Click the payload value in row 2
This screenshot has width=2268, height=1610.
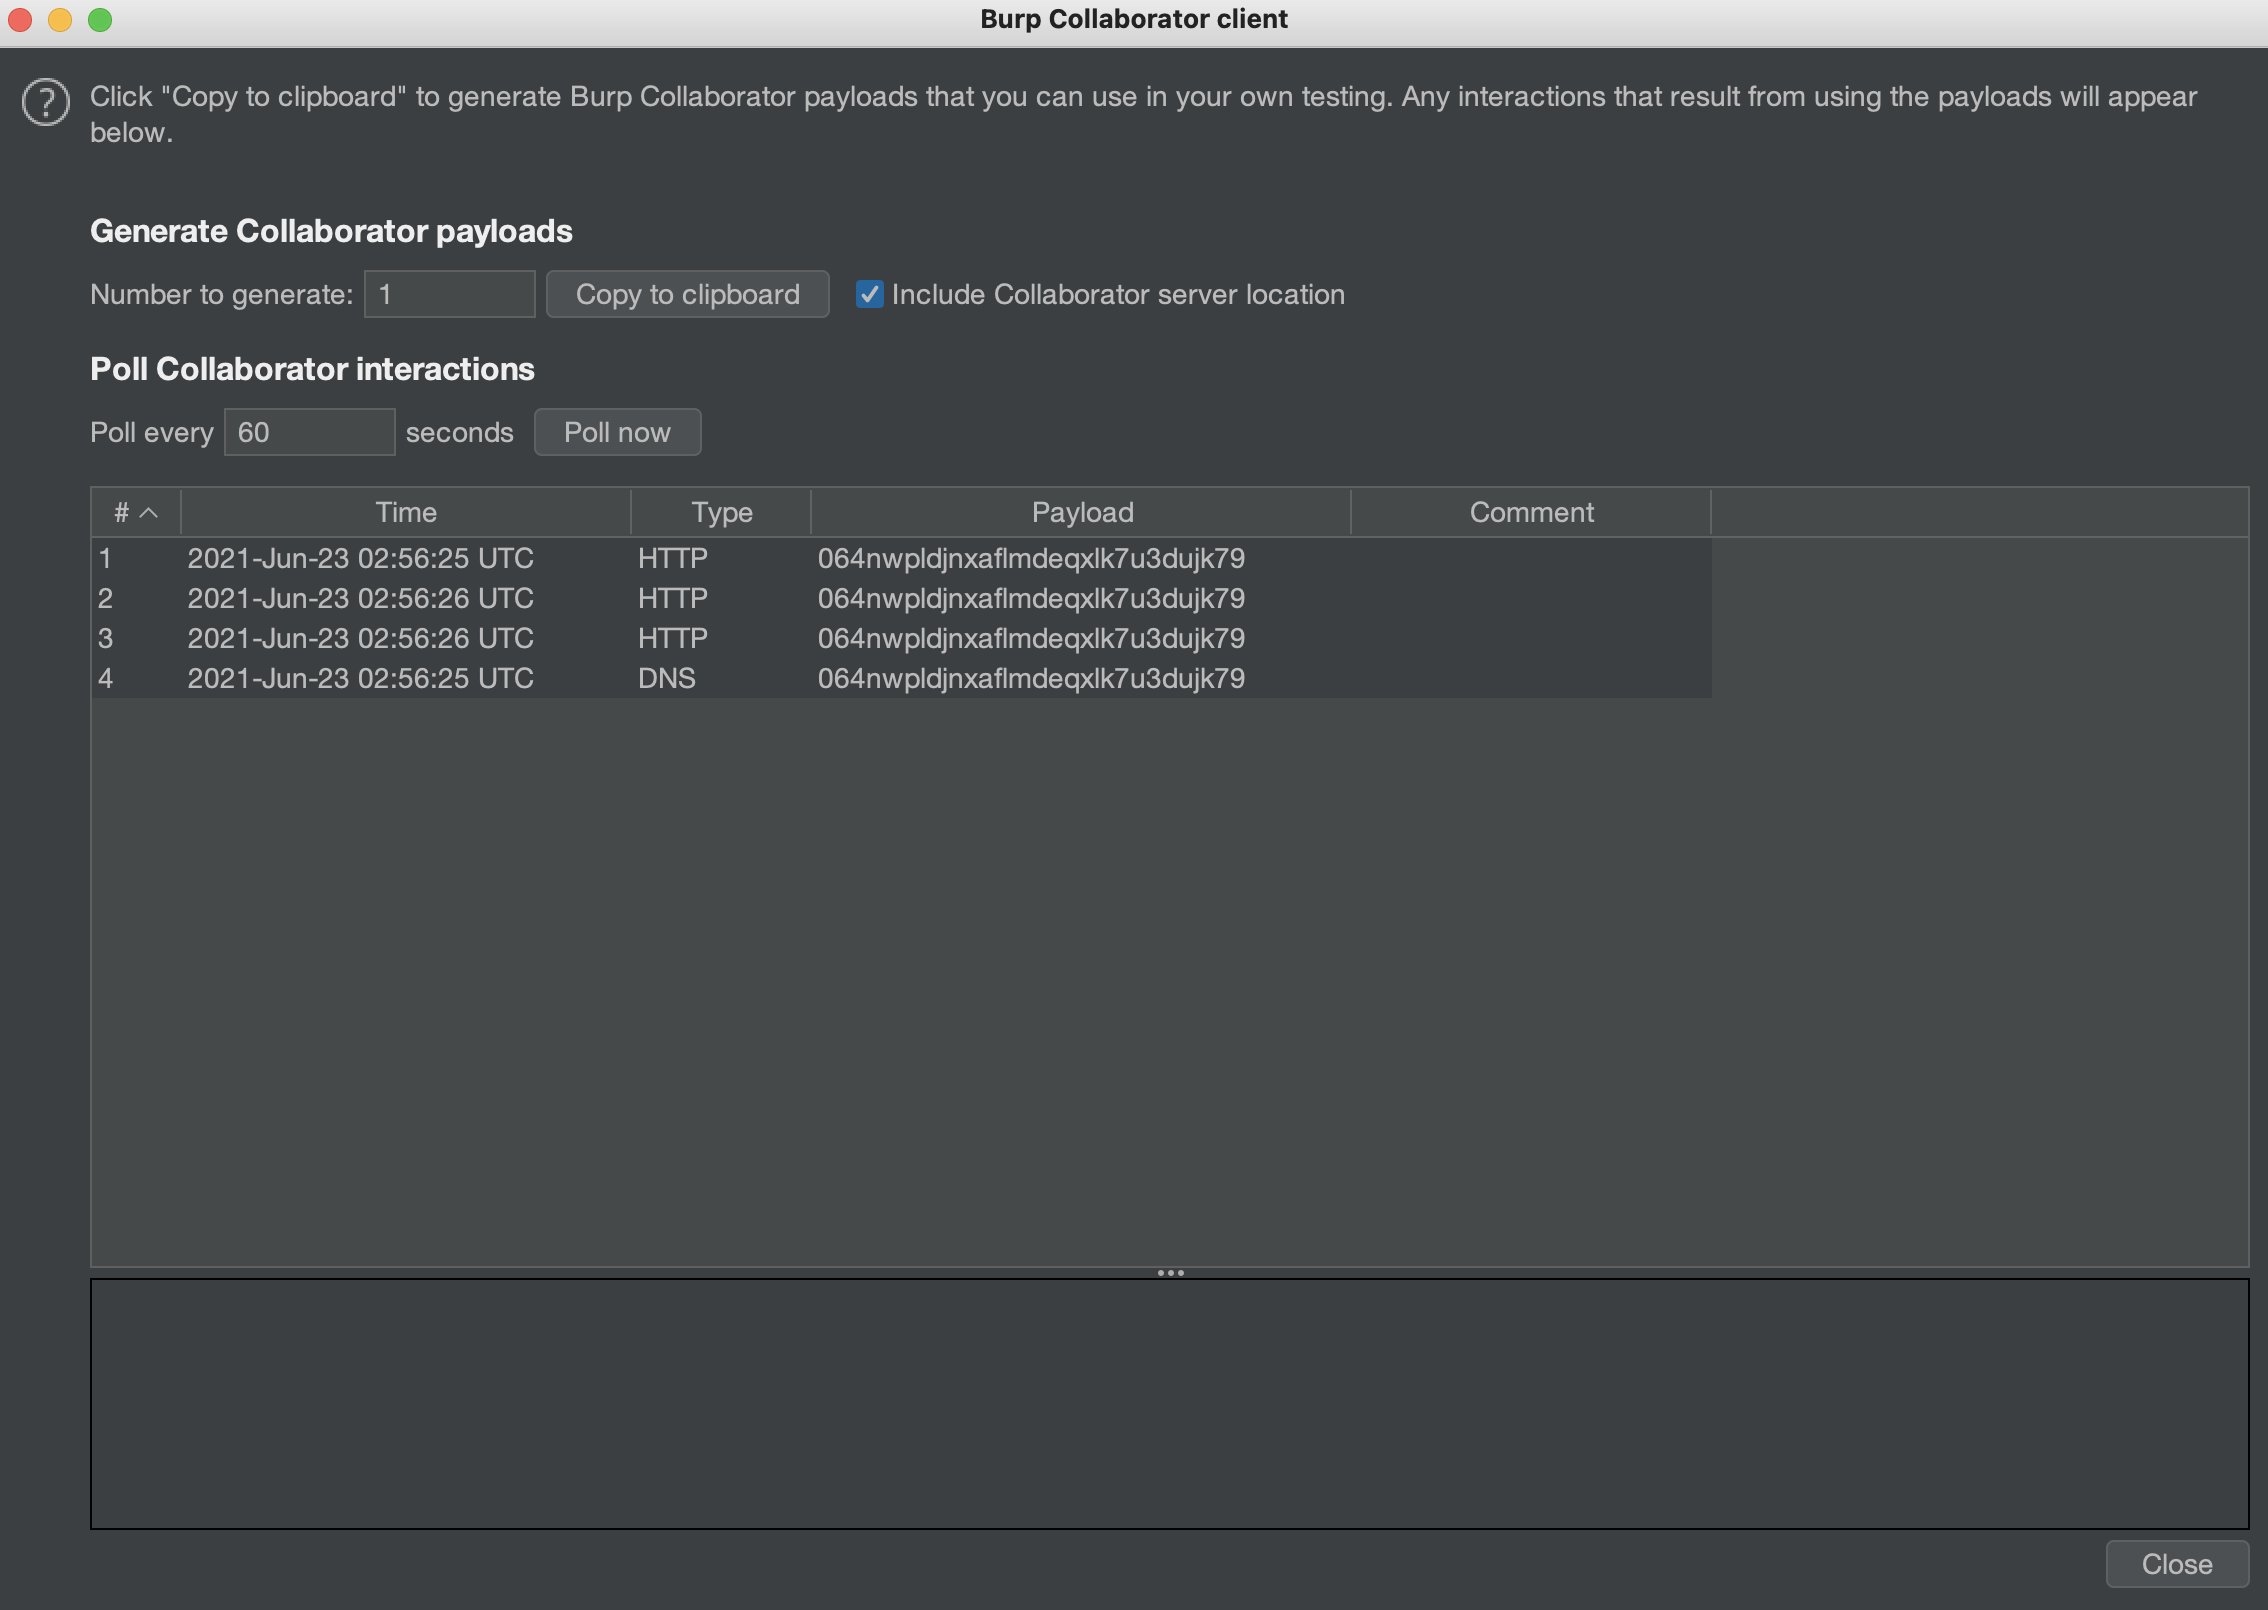pyautogui.click(x=1031, y=598)
